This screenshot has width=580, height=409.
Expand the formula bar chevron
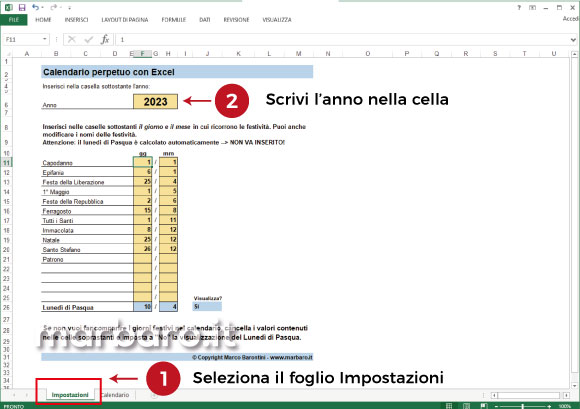click(x=573, y=40)
